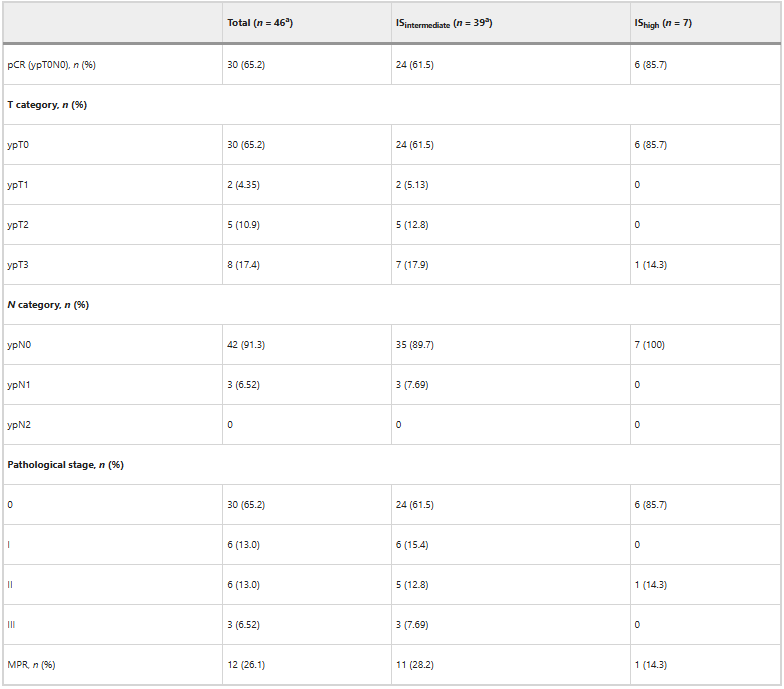Click the Pathological stage section heading
The width and height of the screenshot is (784, 689).
(x=65, y=465)
